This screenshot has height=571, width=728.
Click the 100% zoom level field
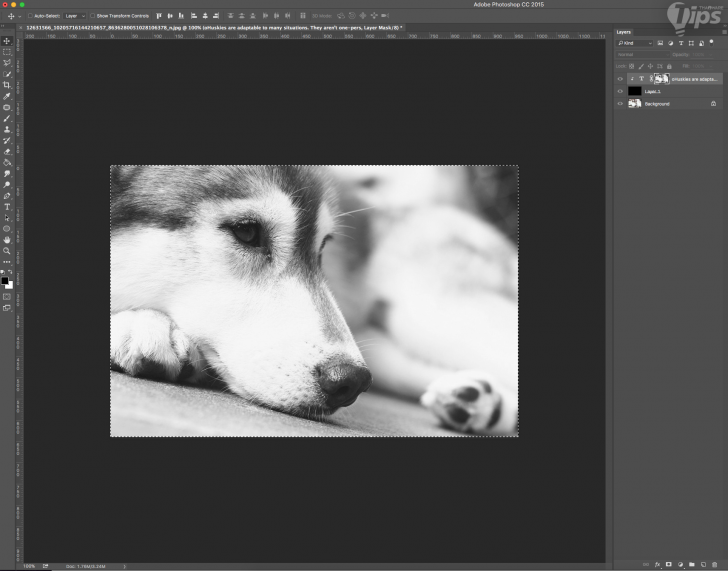(29, 566)
